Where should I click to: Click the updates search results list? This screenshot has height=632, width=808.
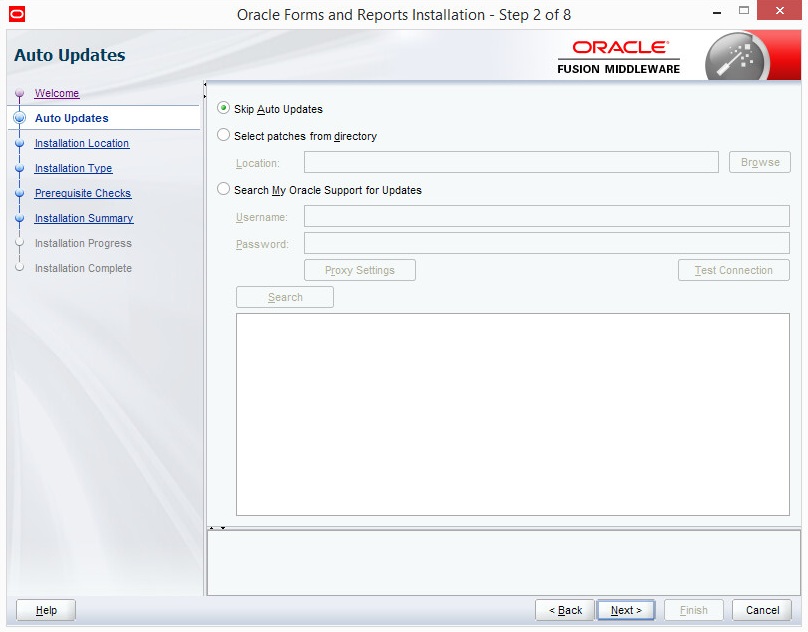point(513,414)
